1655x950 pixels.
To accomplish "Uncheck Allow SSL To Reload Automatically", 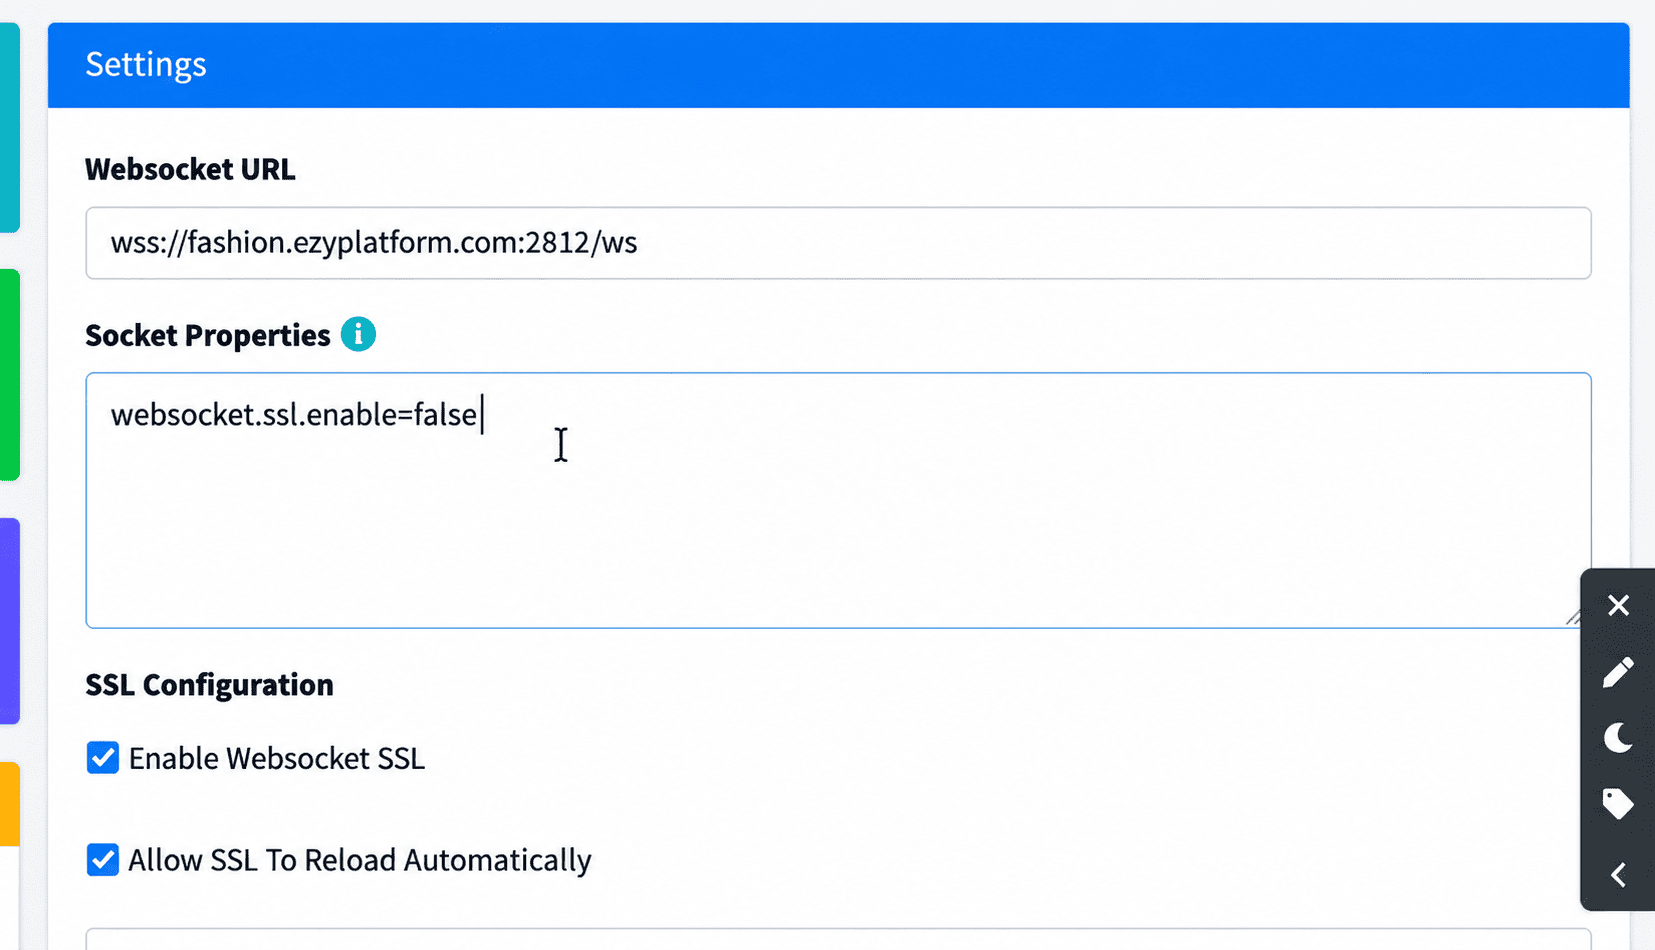I will pyautogui.click(x=103, y=860).
